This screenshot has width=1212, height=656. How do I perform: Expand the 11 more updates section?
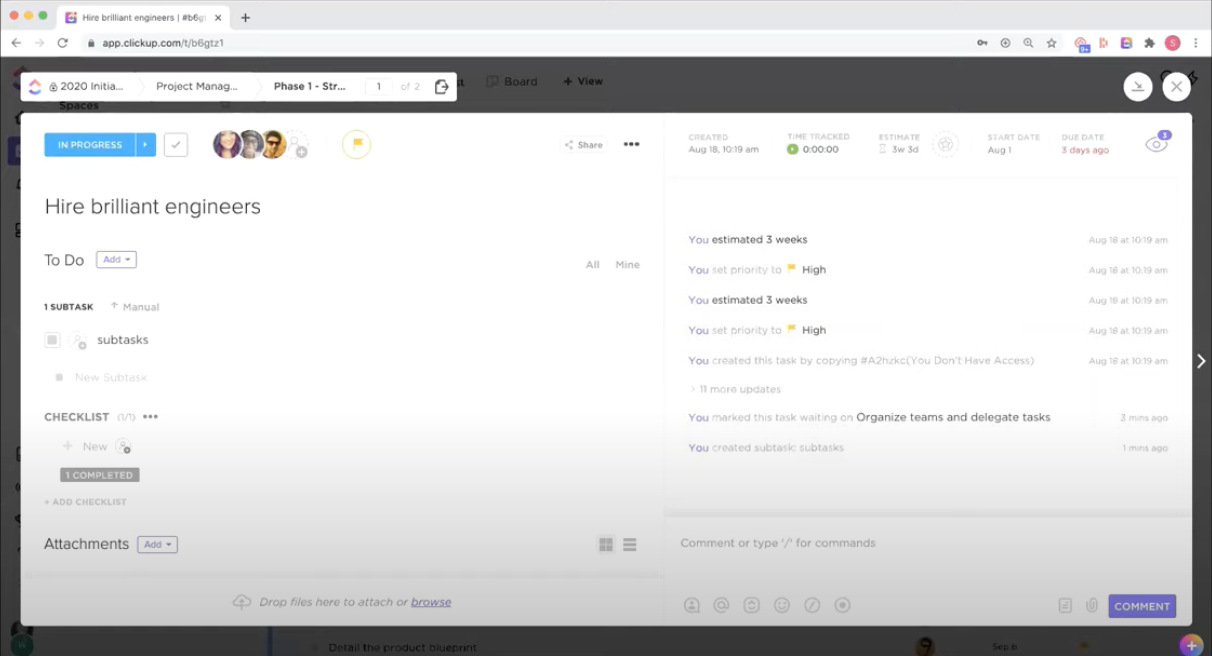pos(740,389)
